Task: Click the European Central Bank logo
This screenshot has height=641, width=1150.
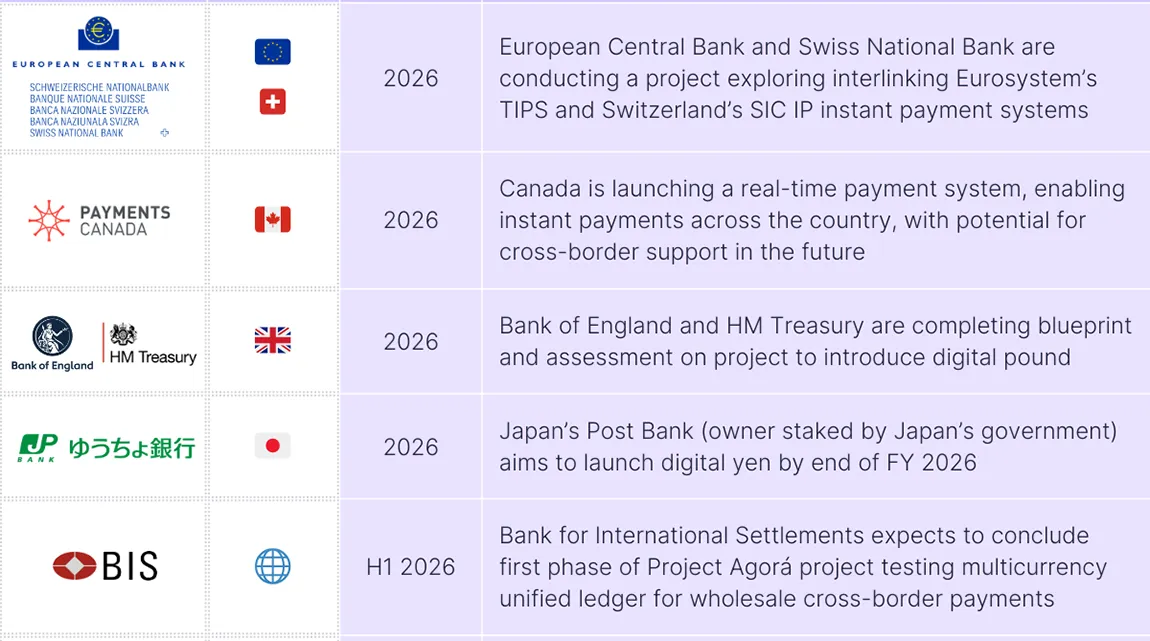Action: pos(98,42)
